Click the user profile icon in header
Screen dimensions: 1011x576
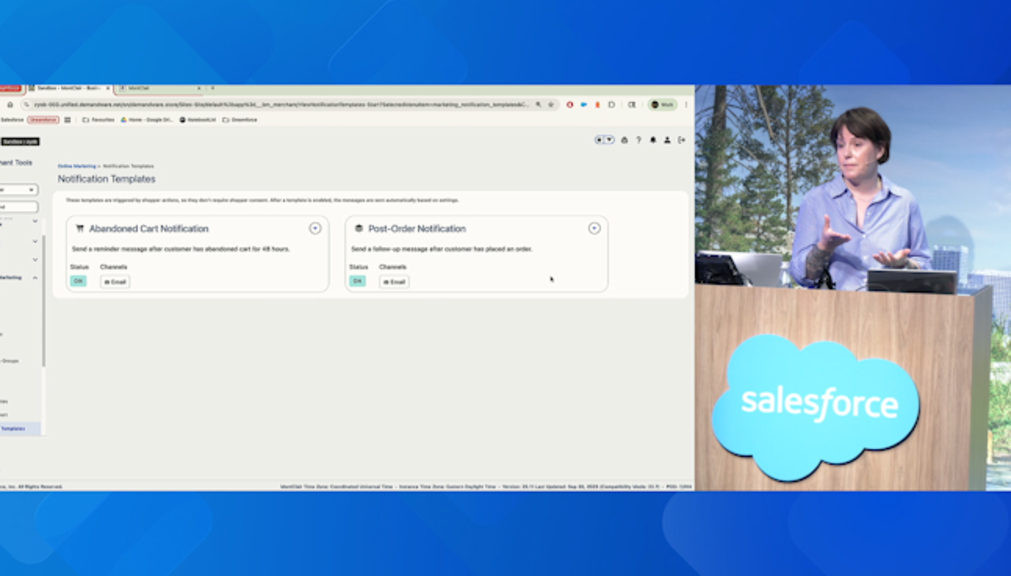667,140
